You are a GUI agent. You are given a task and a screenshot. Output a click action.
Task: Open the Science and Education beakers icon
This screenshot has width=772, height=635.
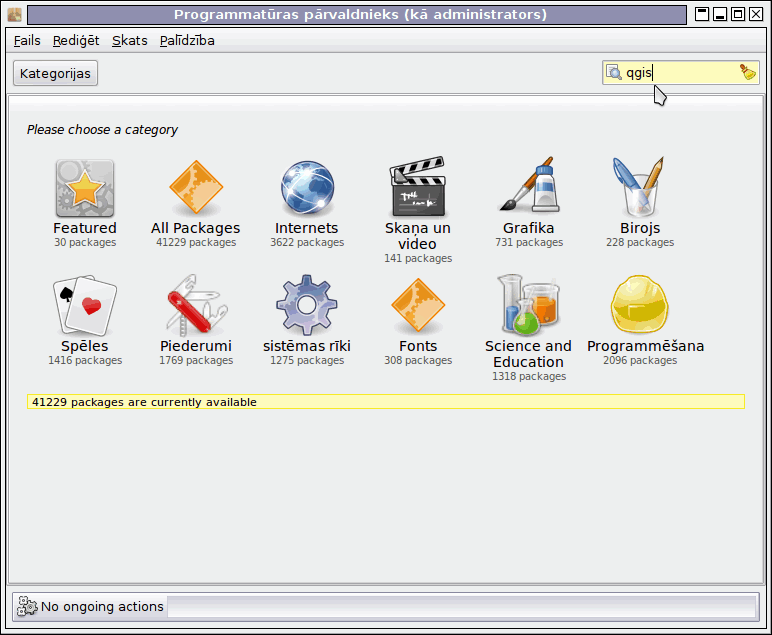pos(529,305)
